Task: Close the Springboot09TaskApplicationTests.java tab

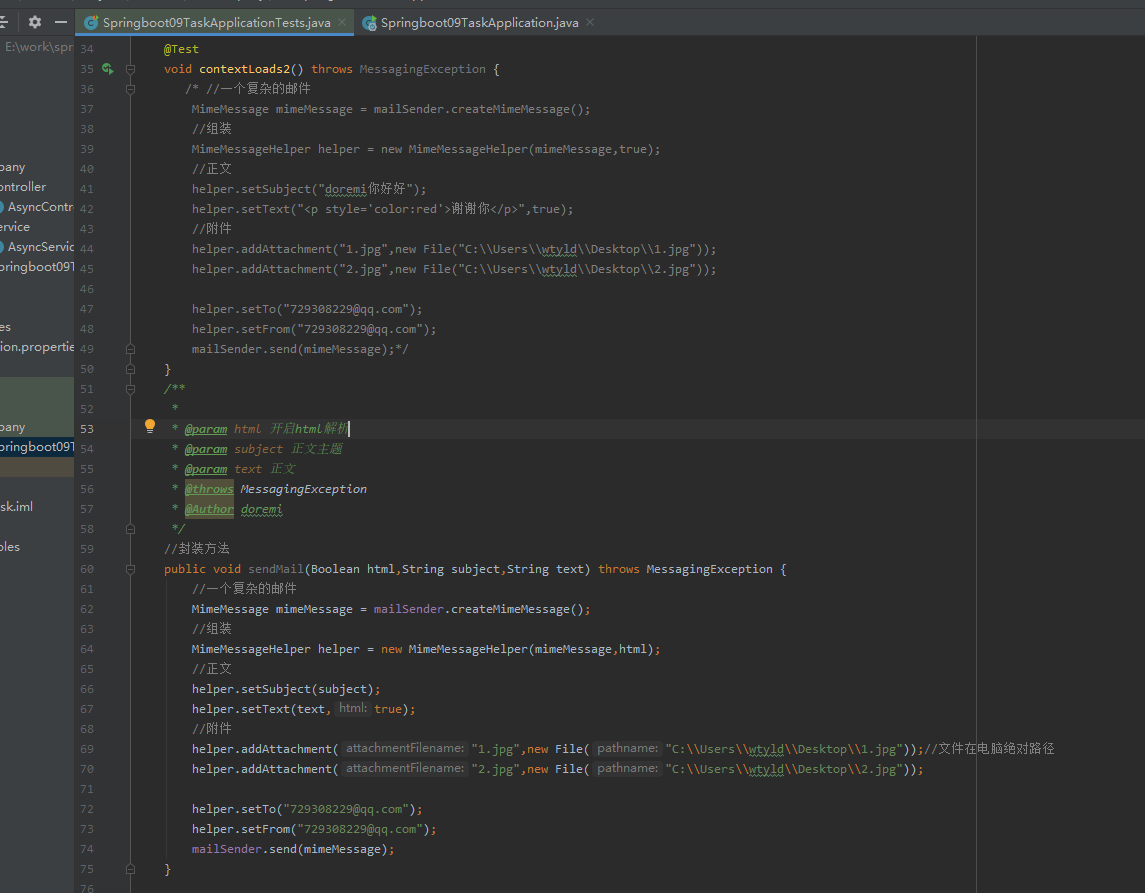Action: click(x=342, y=22)
